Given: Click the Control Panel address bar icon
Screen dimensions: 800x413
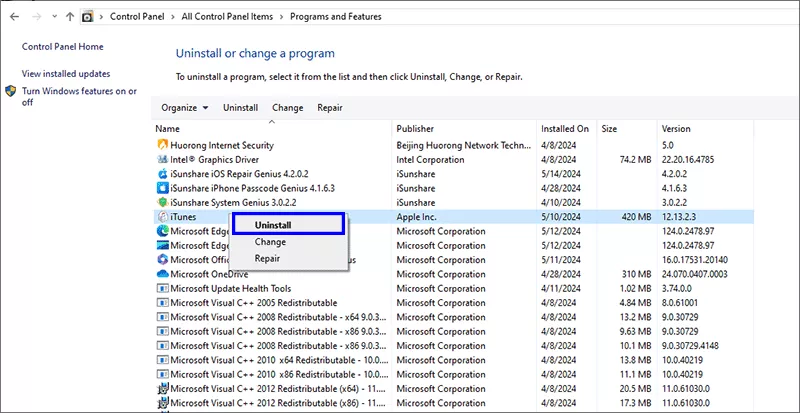Looking at the screenshot, I should click(x=88, y=17).
